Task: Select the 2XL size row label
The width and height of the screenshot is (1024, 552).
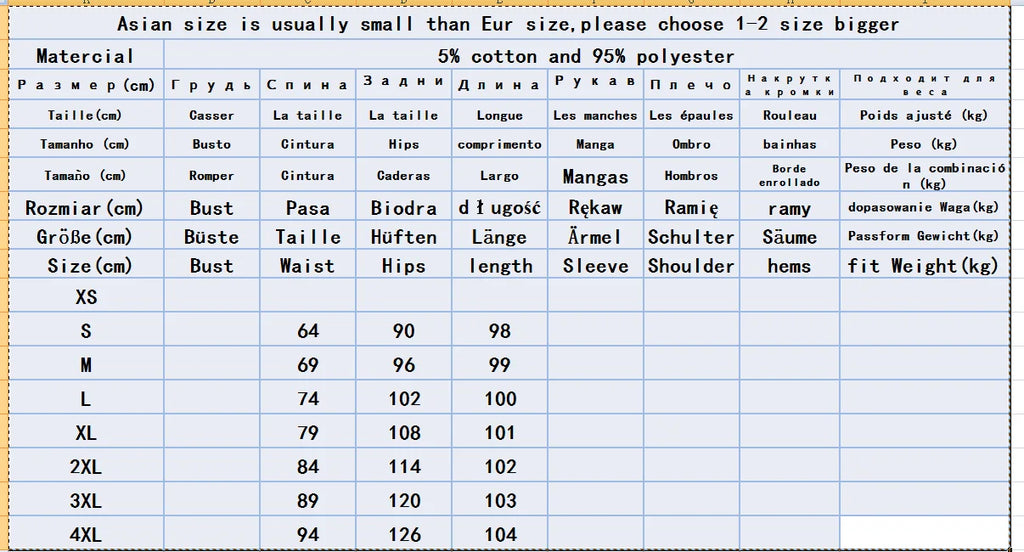Action: click(85, 467)
